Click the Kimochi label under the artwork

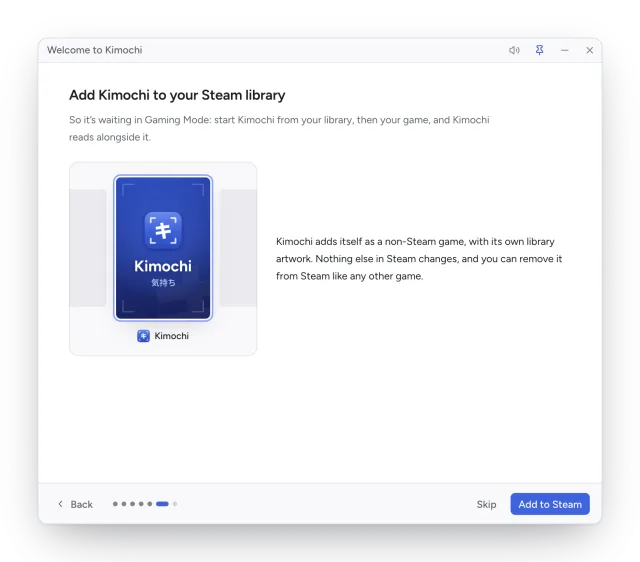171,336
